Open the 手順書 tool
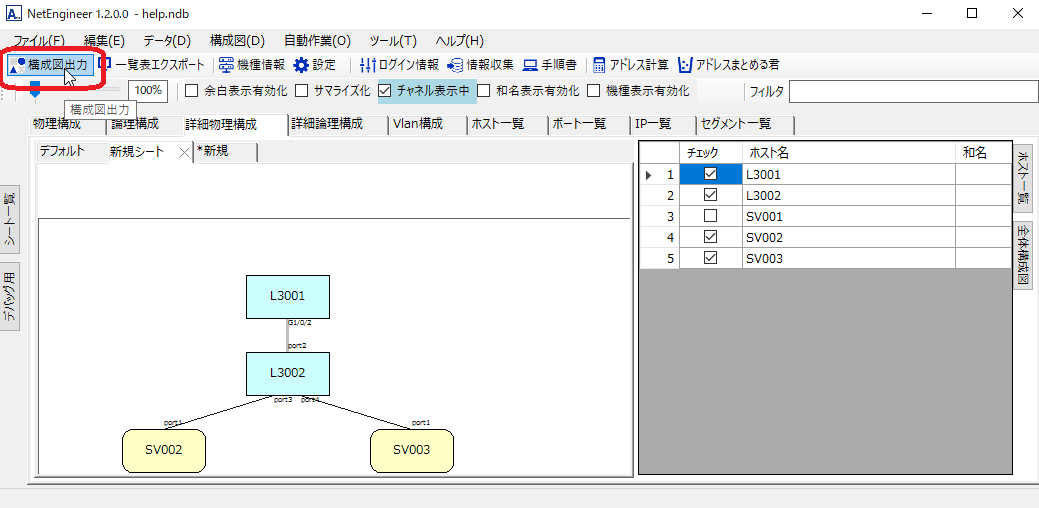The width and height of the screenshot is (1039, 508). (x=550, y=65)
